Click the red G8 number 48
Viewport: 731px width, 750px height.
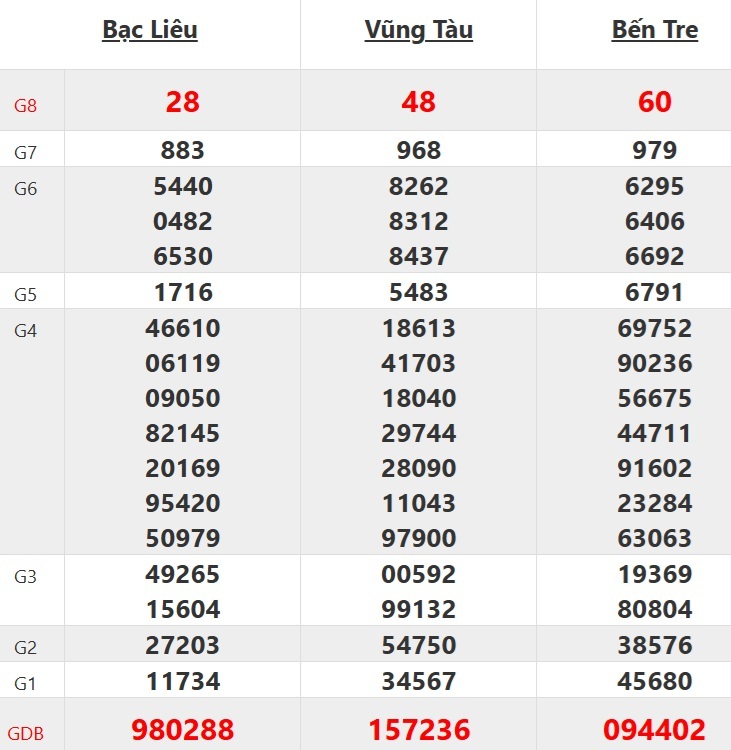click(x=418, y=101)
